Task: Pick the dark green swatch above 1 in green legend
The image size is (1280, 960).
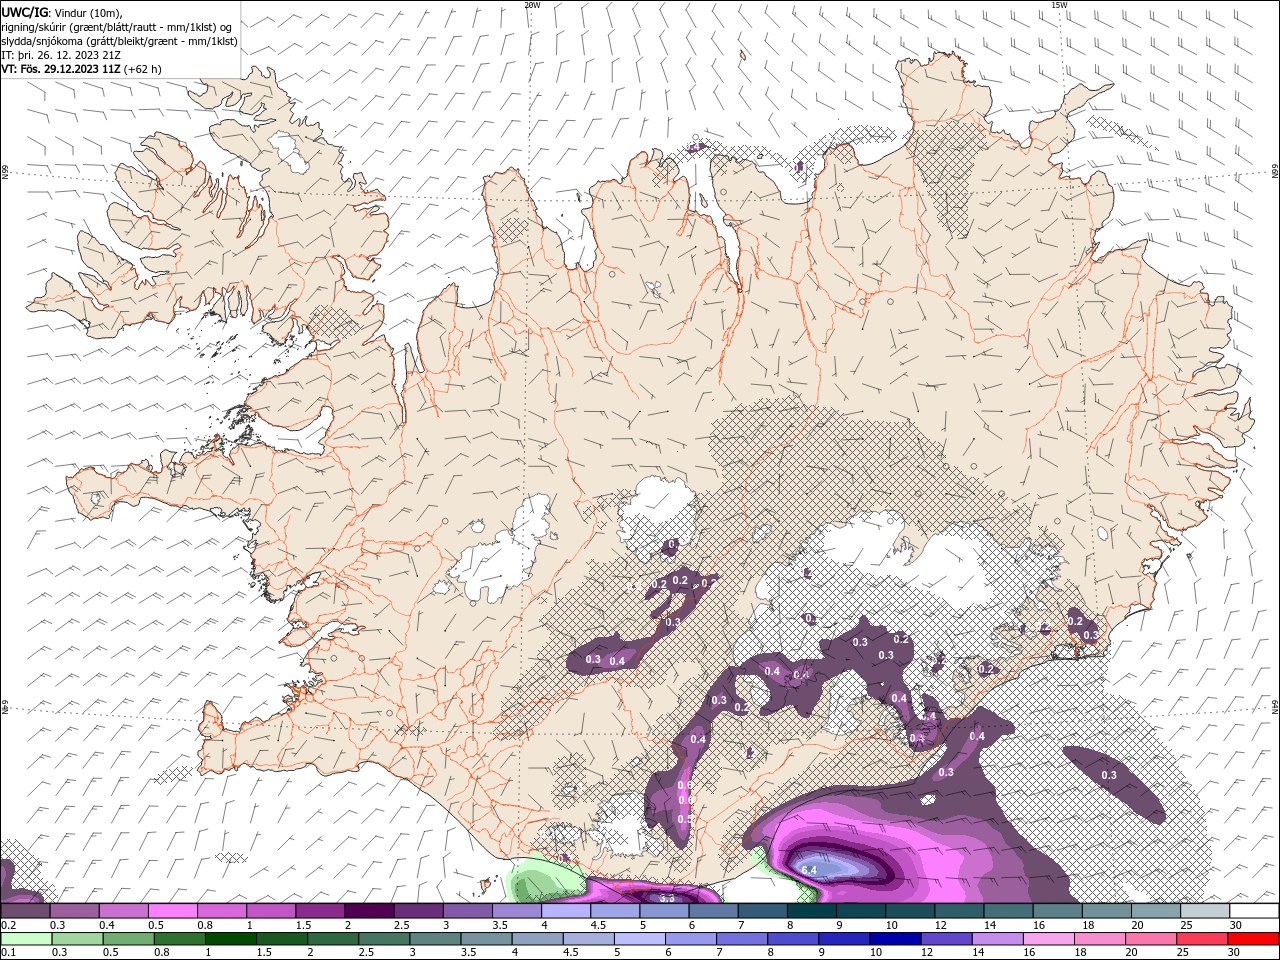Action: coord(230,939)
